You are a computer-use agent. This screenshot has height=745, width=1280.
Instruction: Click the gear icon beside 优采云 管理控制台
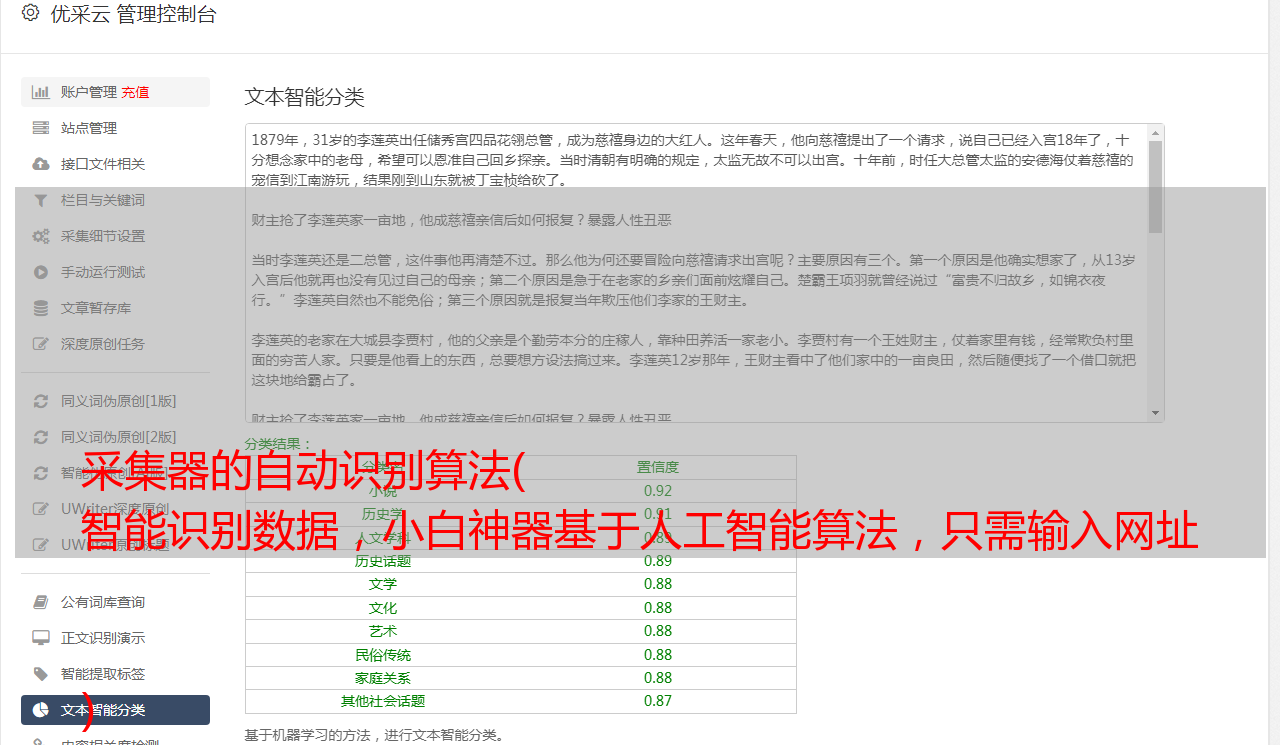pos(30,13)
